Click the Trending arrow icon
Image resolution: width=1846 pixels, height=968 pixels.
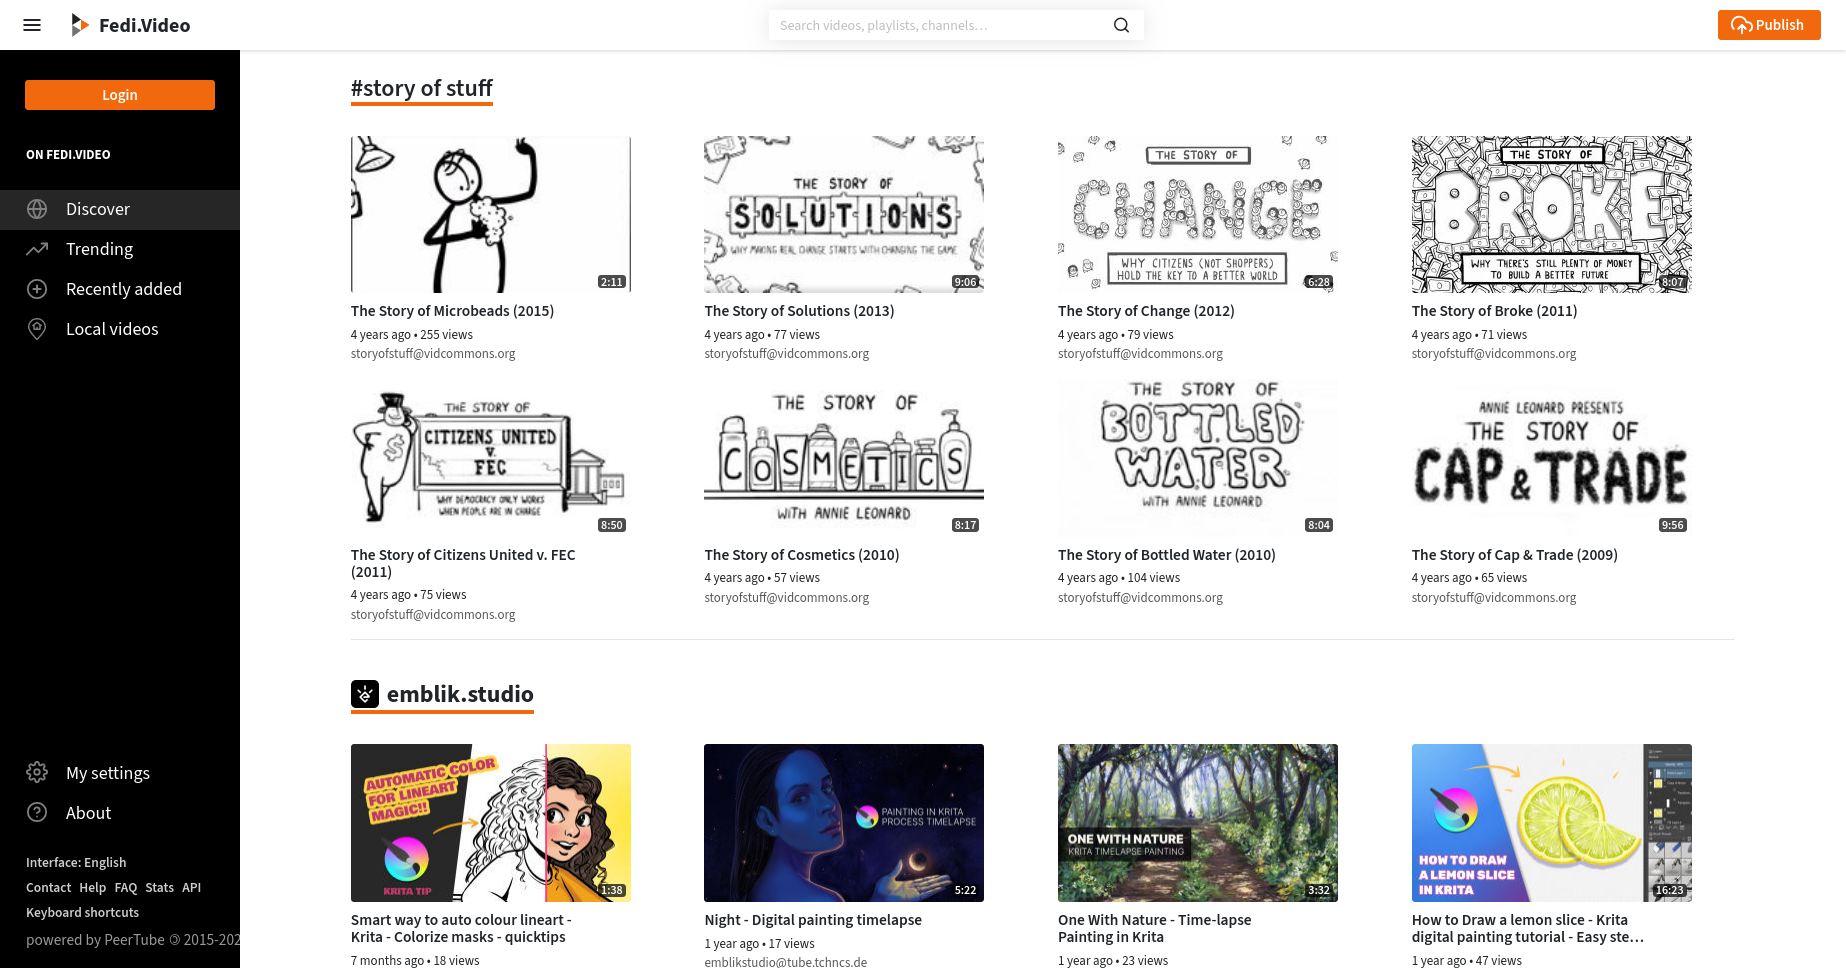coord(37,249)
